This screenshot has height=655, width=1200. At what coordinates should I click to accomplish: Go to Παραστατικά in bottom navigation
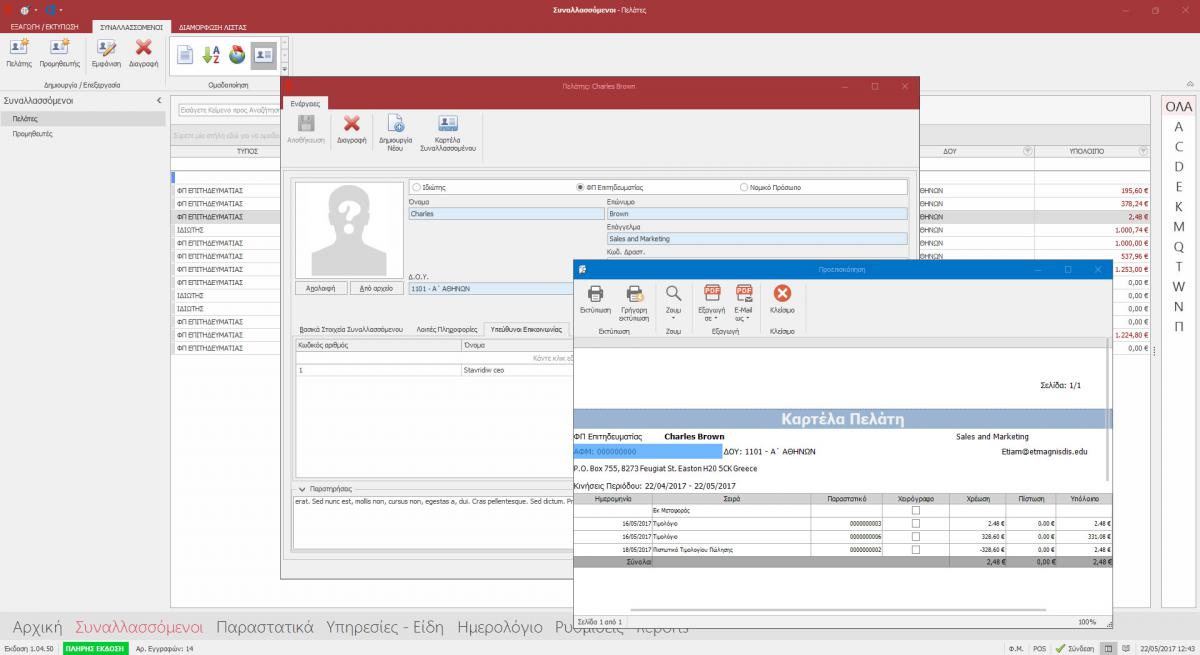[x=265, y=628]
